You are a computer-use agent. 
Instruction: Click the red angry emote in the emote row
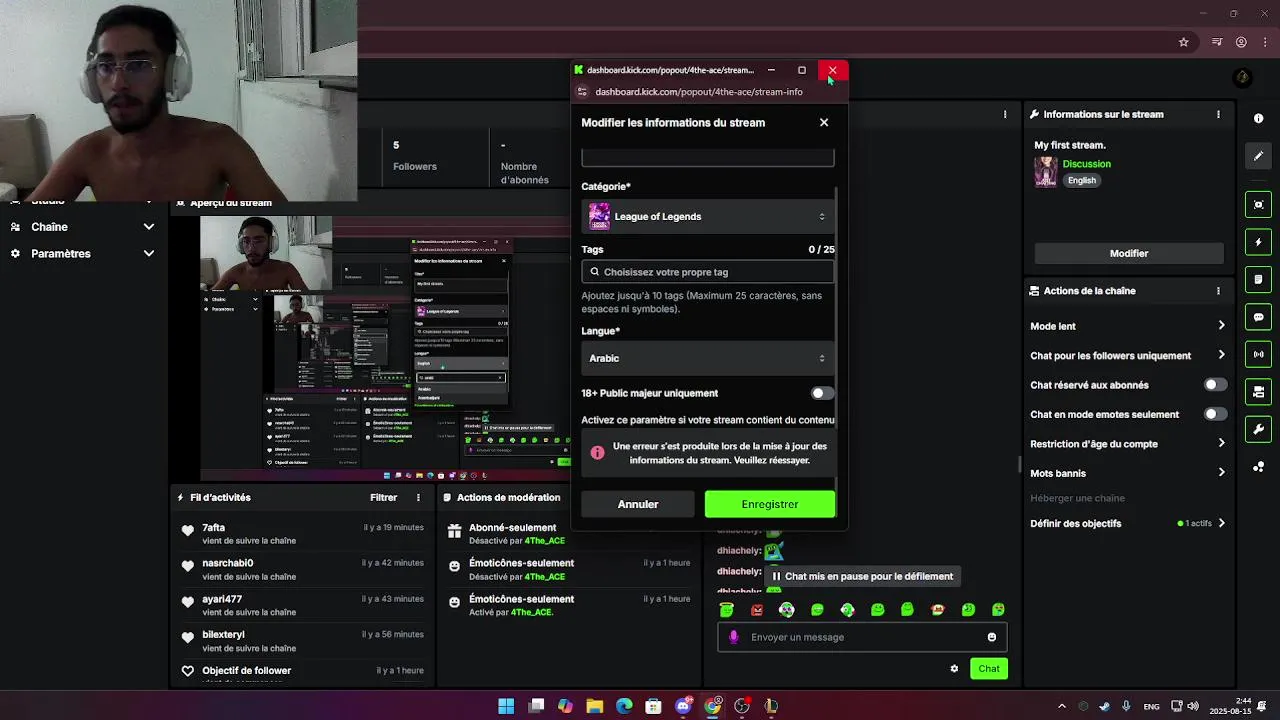(757, 609)
